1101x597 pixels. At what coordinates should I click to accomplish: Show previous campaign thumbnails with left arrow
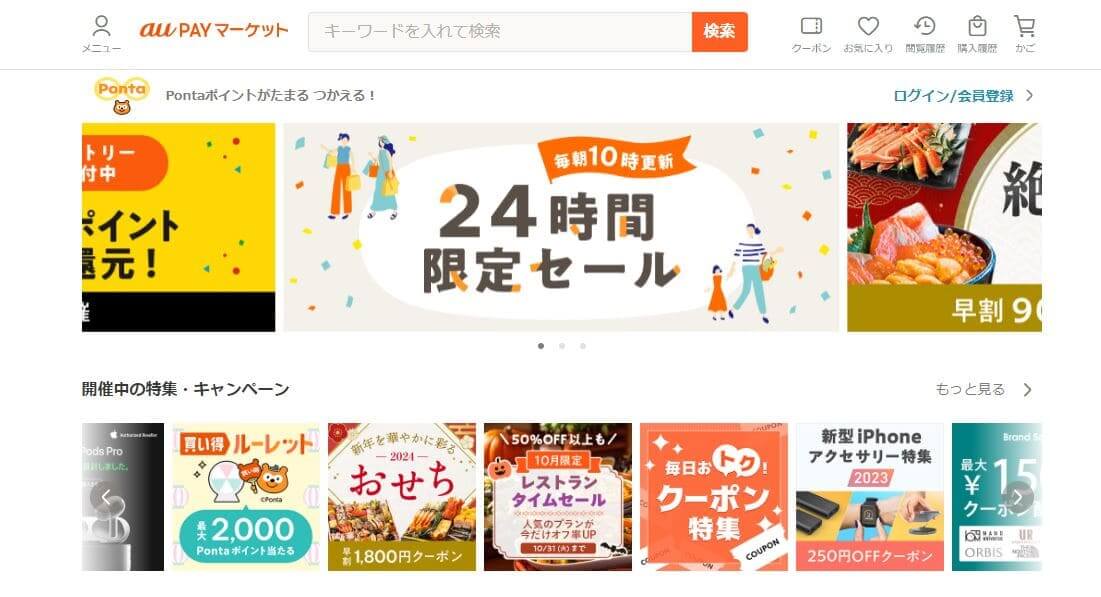click(x=105, y=497)
